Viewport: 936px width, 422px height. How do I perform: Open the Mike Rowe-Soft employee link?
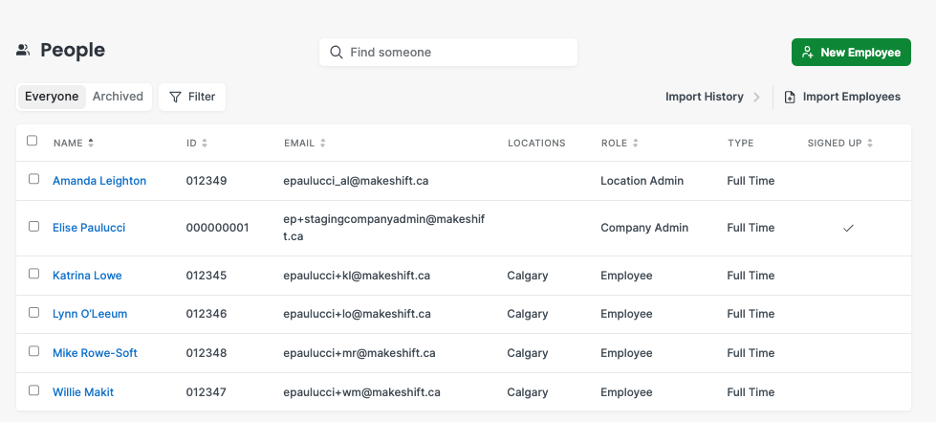click(95, 353)
